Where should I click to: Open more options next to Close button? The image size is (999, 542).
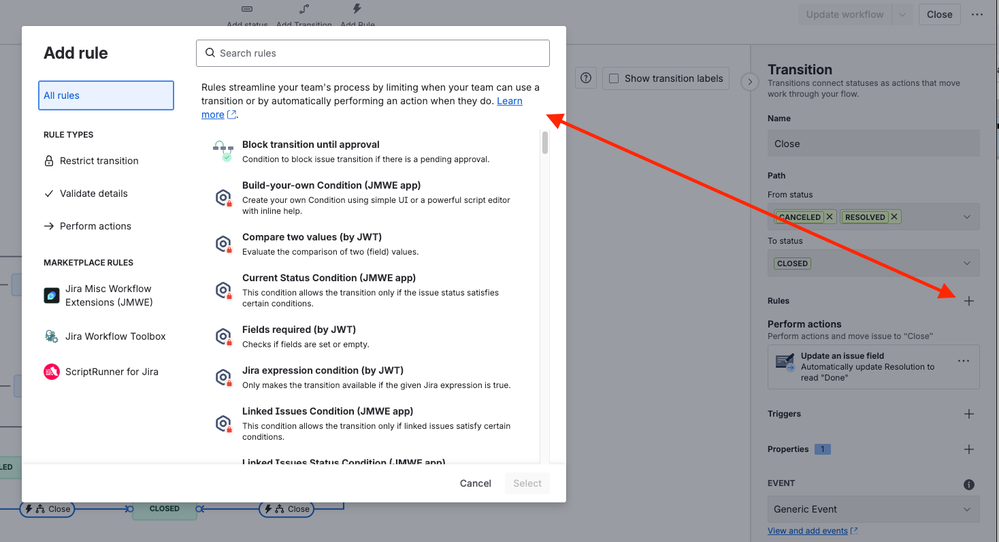(x=977, y=14)
